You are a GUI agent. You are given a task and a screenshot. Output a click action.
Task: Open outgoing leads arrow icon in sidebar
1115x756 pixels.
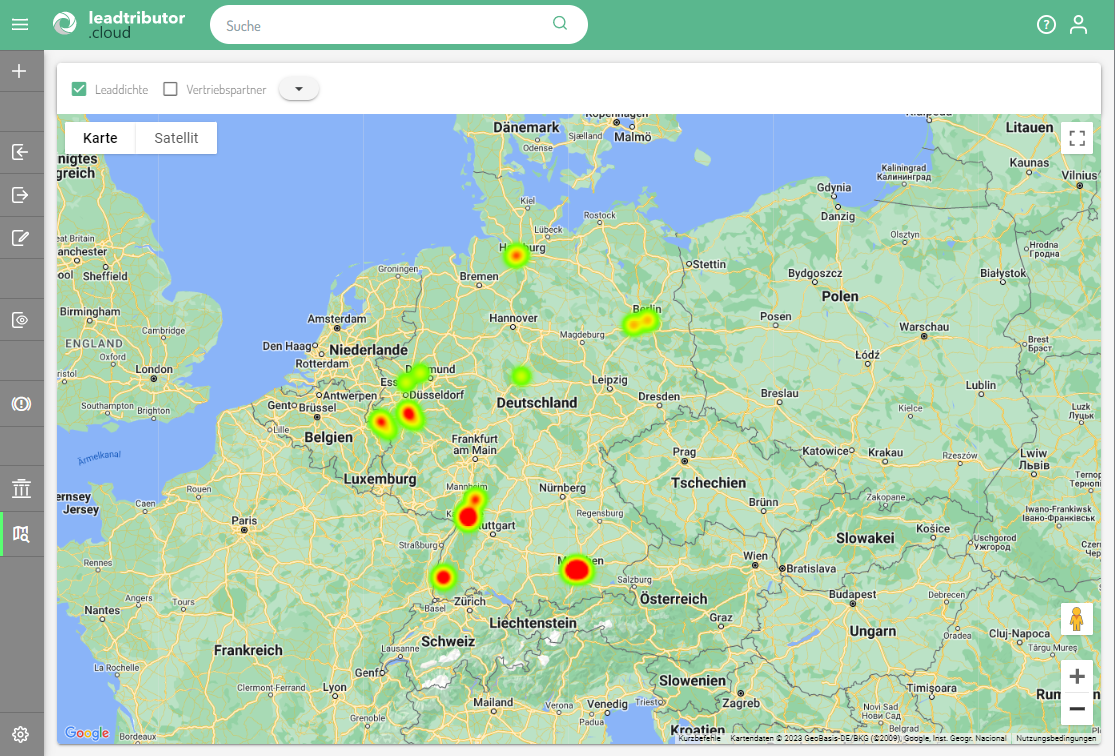click(20, 195)
